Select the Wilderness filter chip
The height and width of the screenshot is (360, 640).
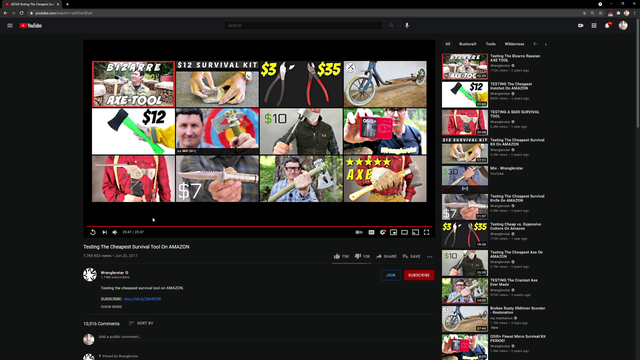[514, 44]
